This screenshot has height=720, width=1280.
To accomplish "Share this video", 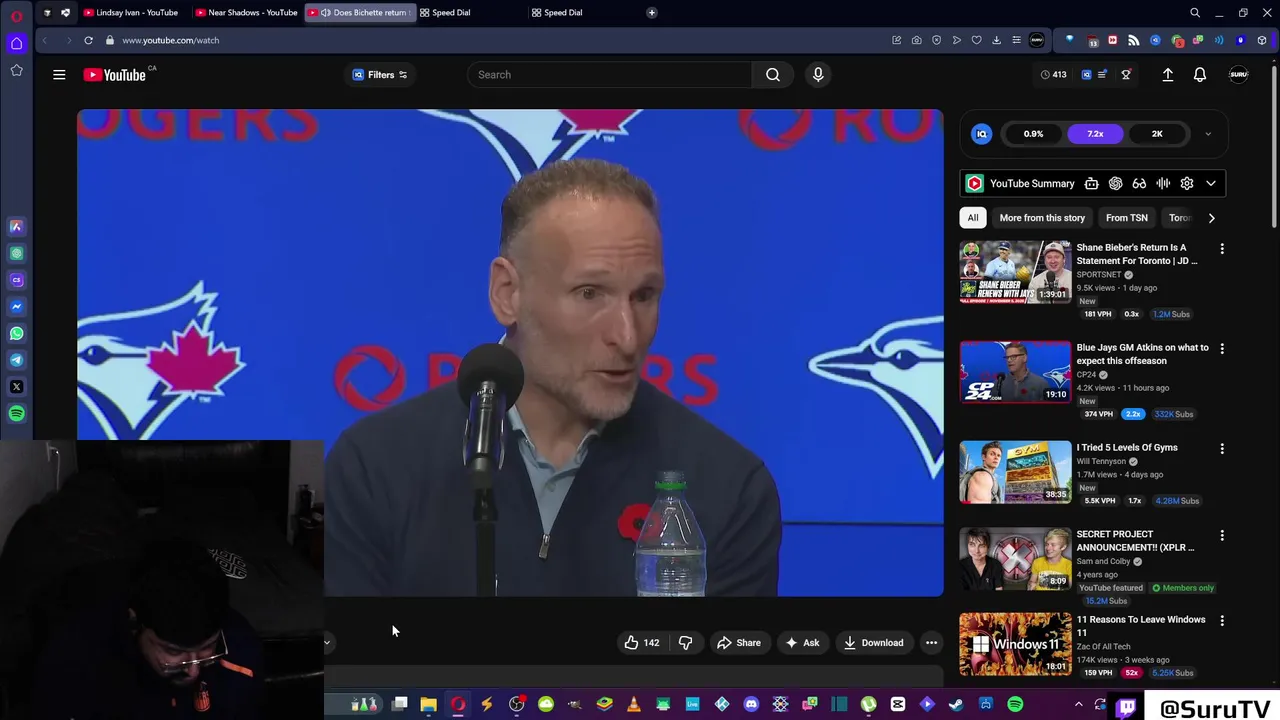I will point(739,643).
